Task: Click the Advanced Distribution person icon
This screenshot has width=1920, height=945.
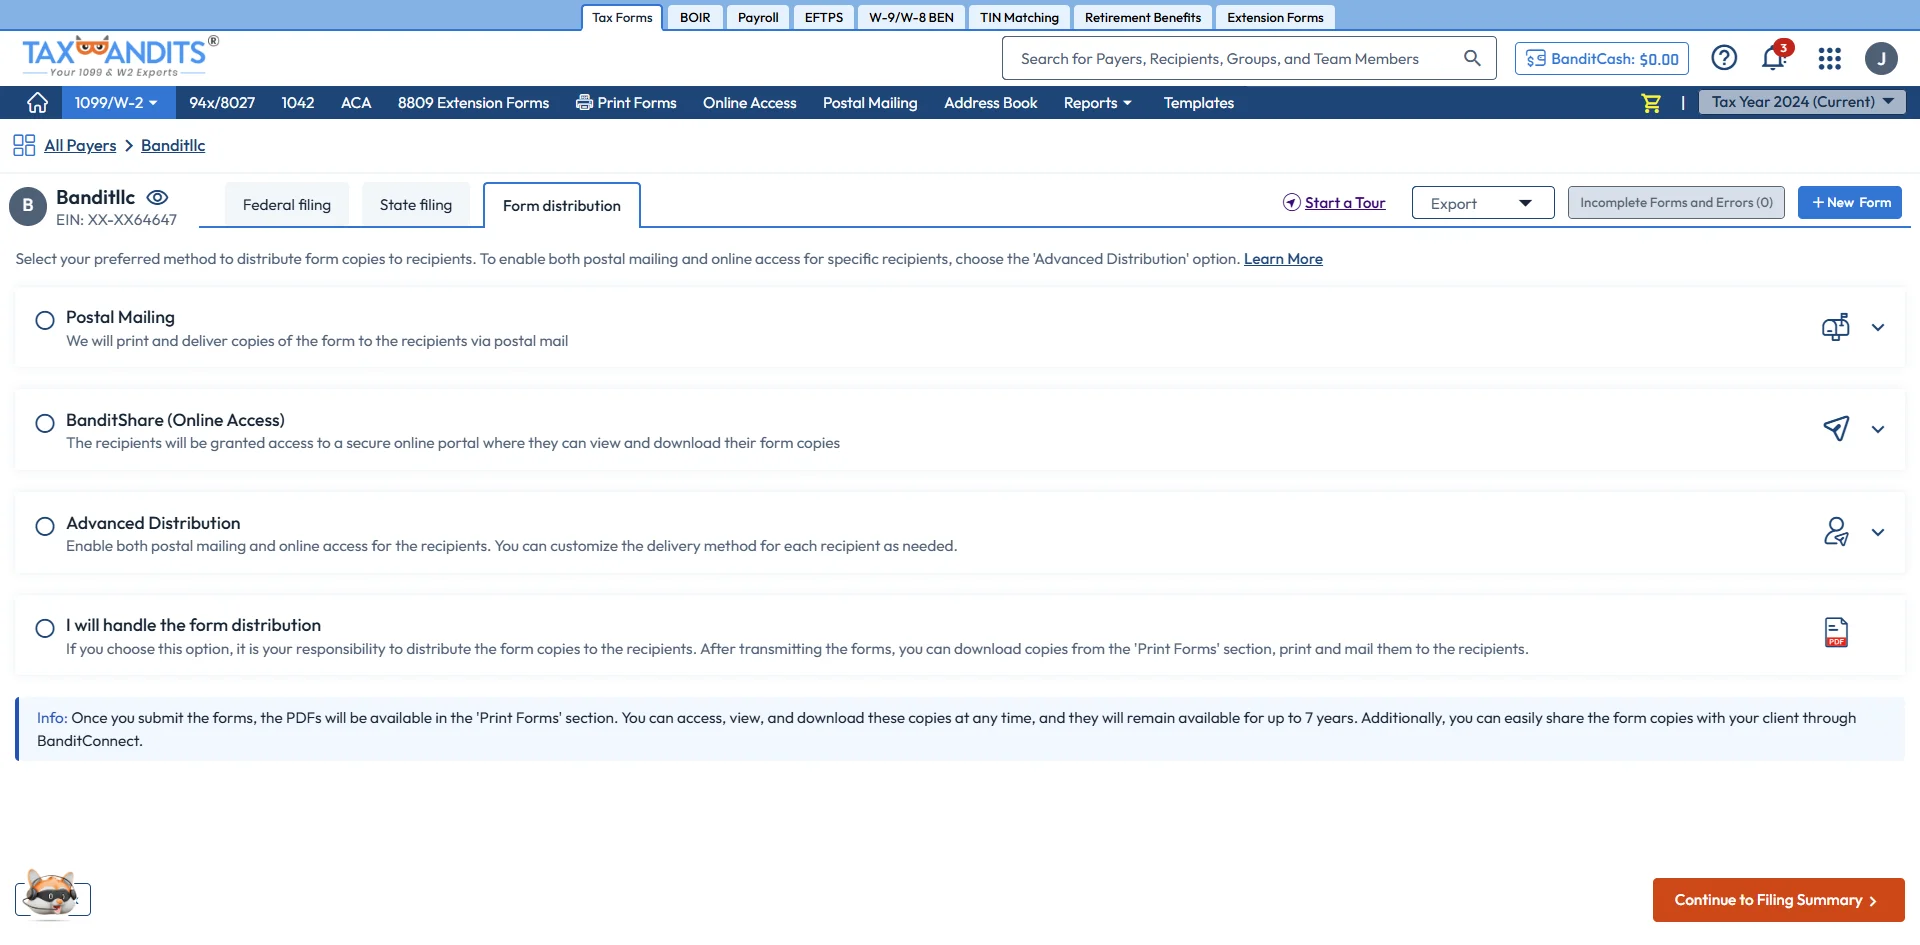Action: (x=1836, y=531)
